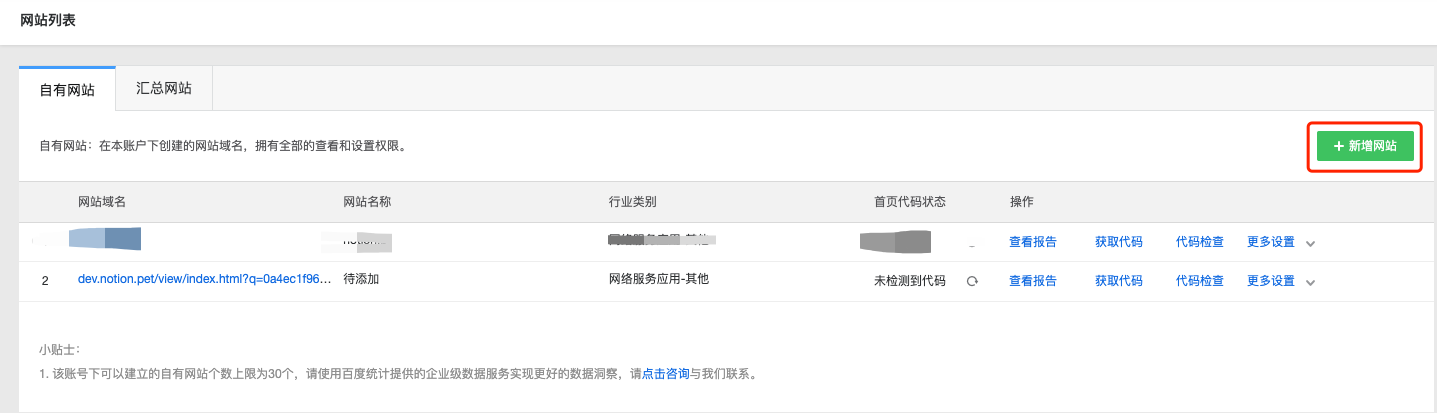Open 更多设置 link in dev.notion.pet row

[x=1271, y=281]
